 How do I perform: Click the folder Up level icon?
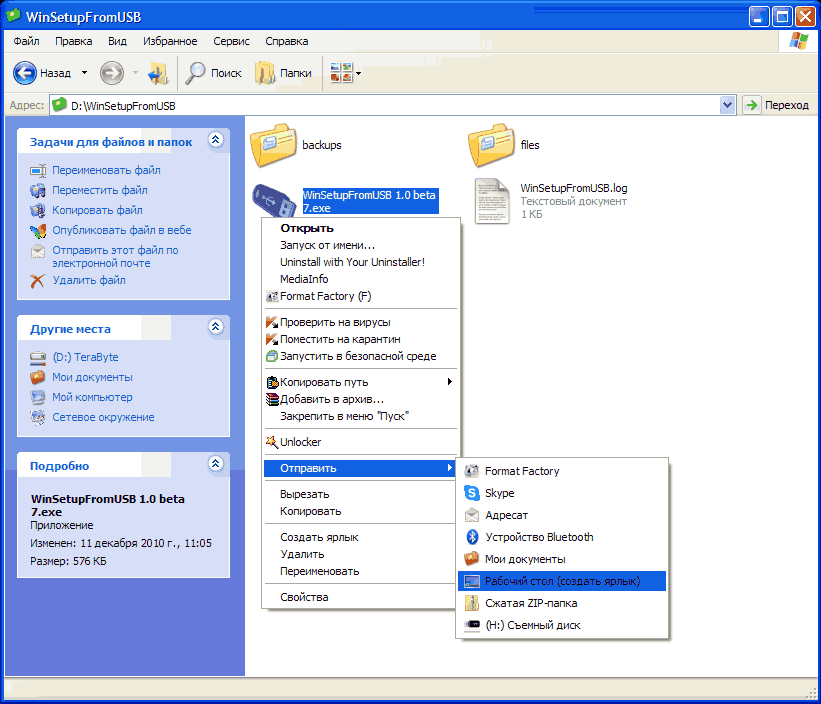[158, 72]
